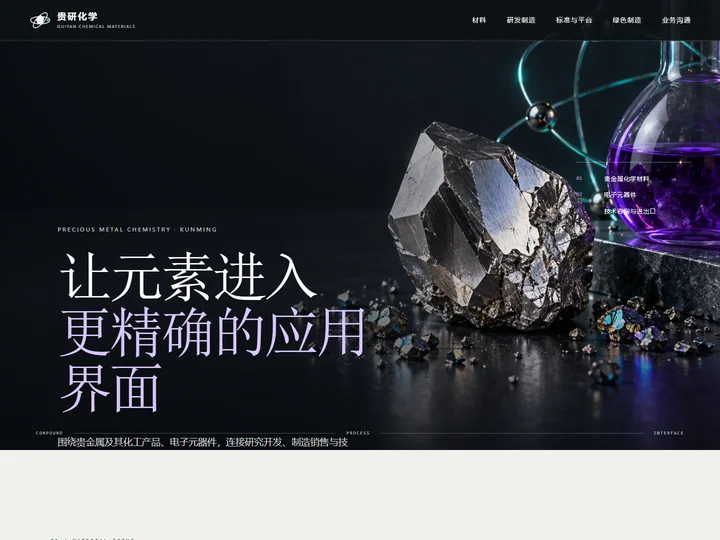Click the PROCESS label on the timeline

[x=358, y=433]
